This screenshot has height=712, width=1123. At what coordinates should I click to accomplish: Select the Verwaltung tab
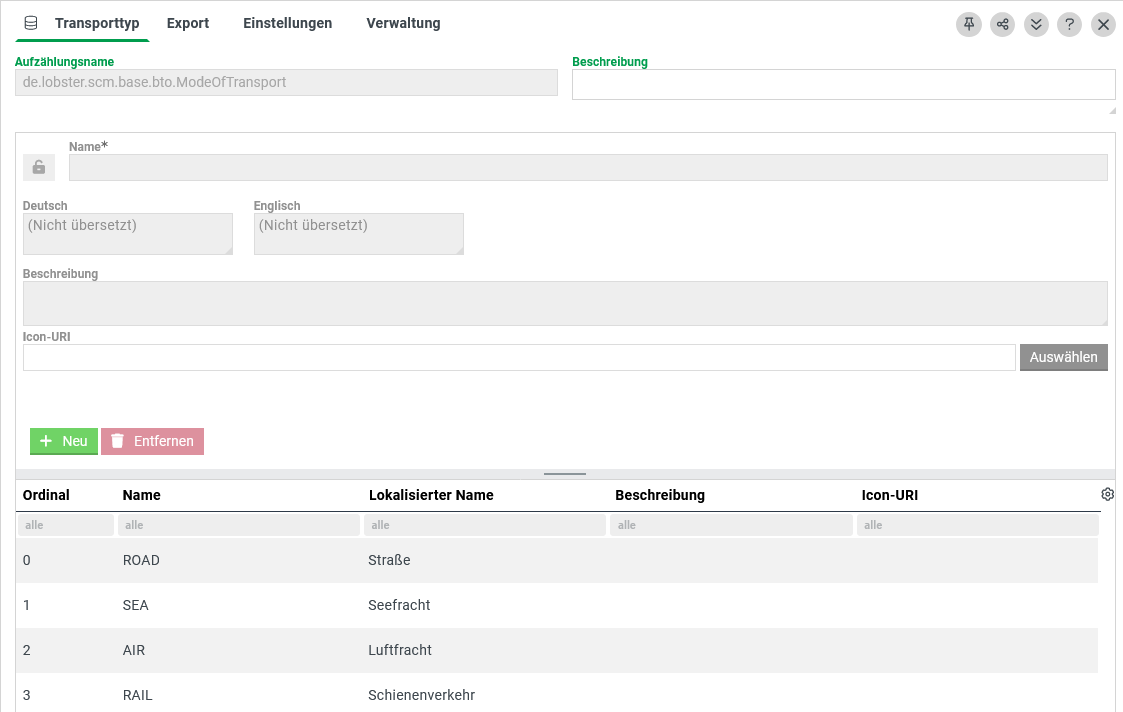coord(403,23)
